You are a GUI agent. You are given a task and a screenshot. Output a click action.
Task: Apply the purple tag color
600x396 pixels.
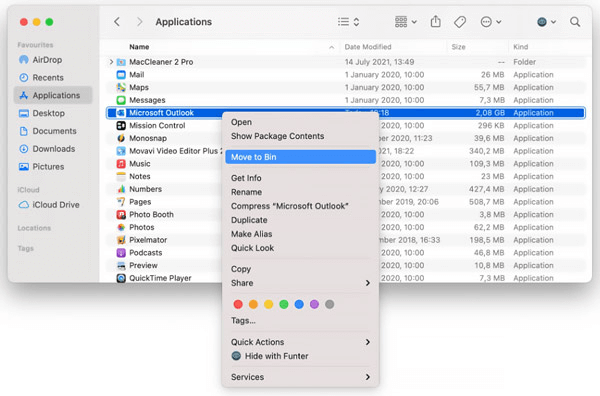315,304
